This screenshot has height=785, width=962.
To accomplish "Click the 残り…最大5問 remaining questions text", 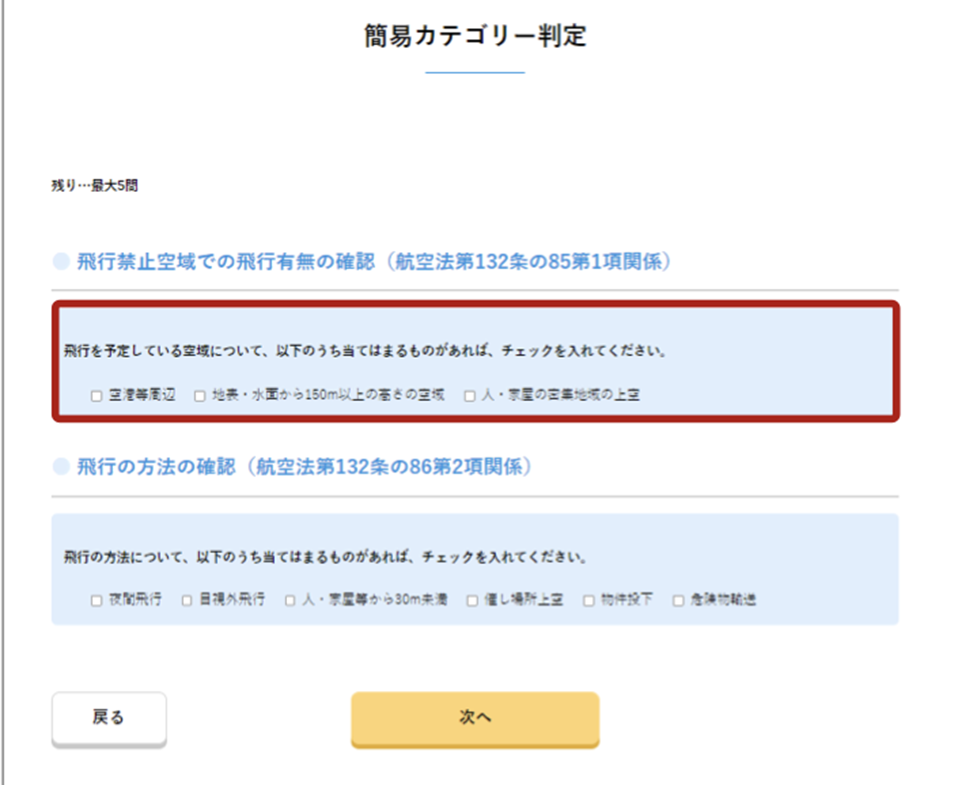I will point(94,187).
